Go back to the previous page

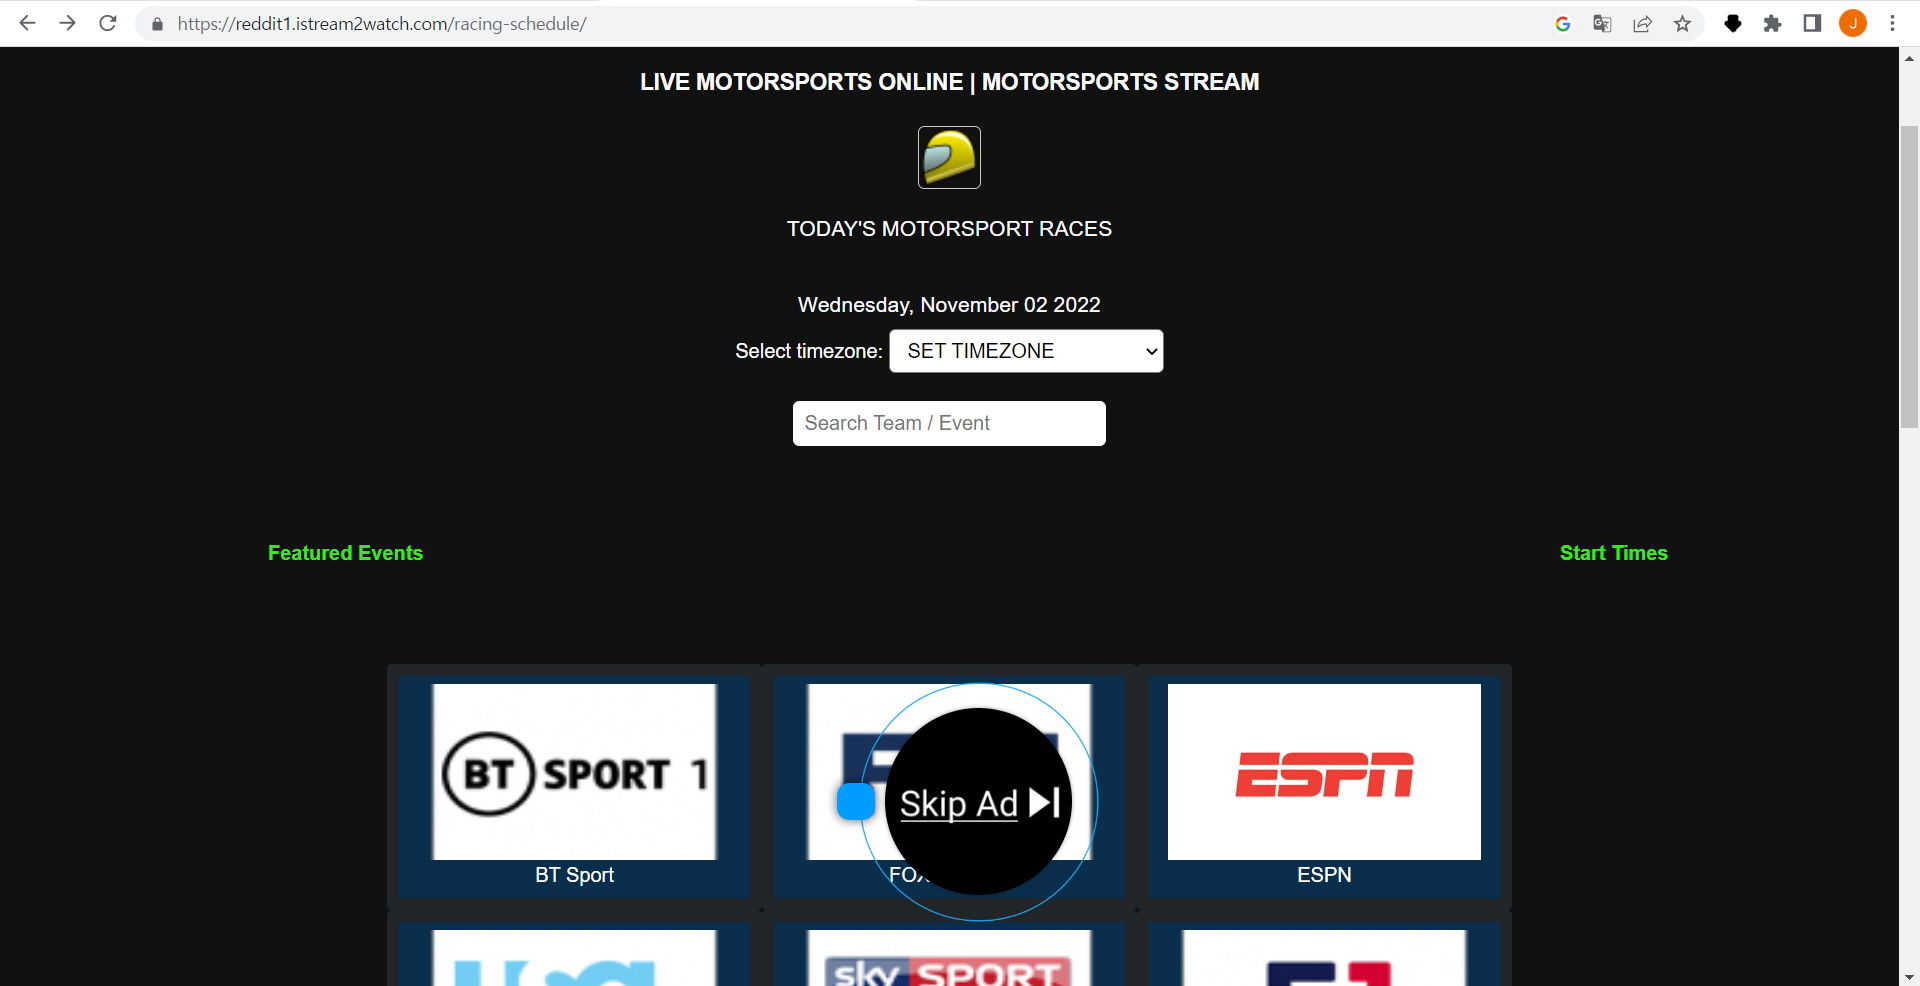pyautogui.click(x=28, y=23)
